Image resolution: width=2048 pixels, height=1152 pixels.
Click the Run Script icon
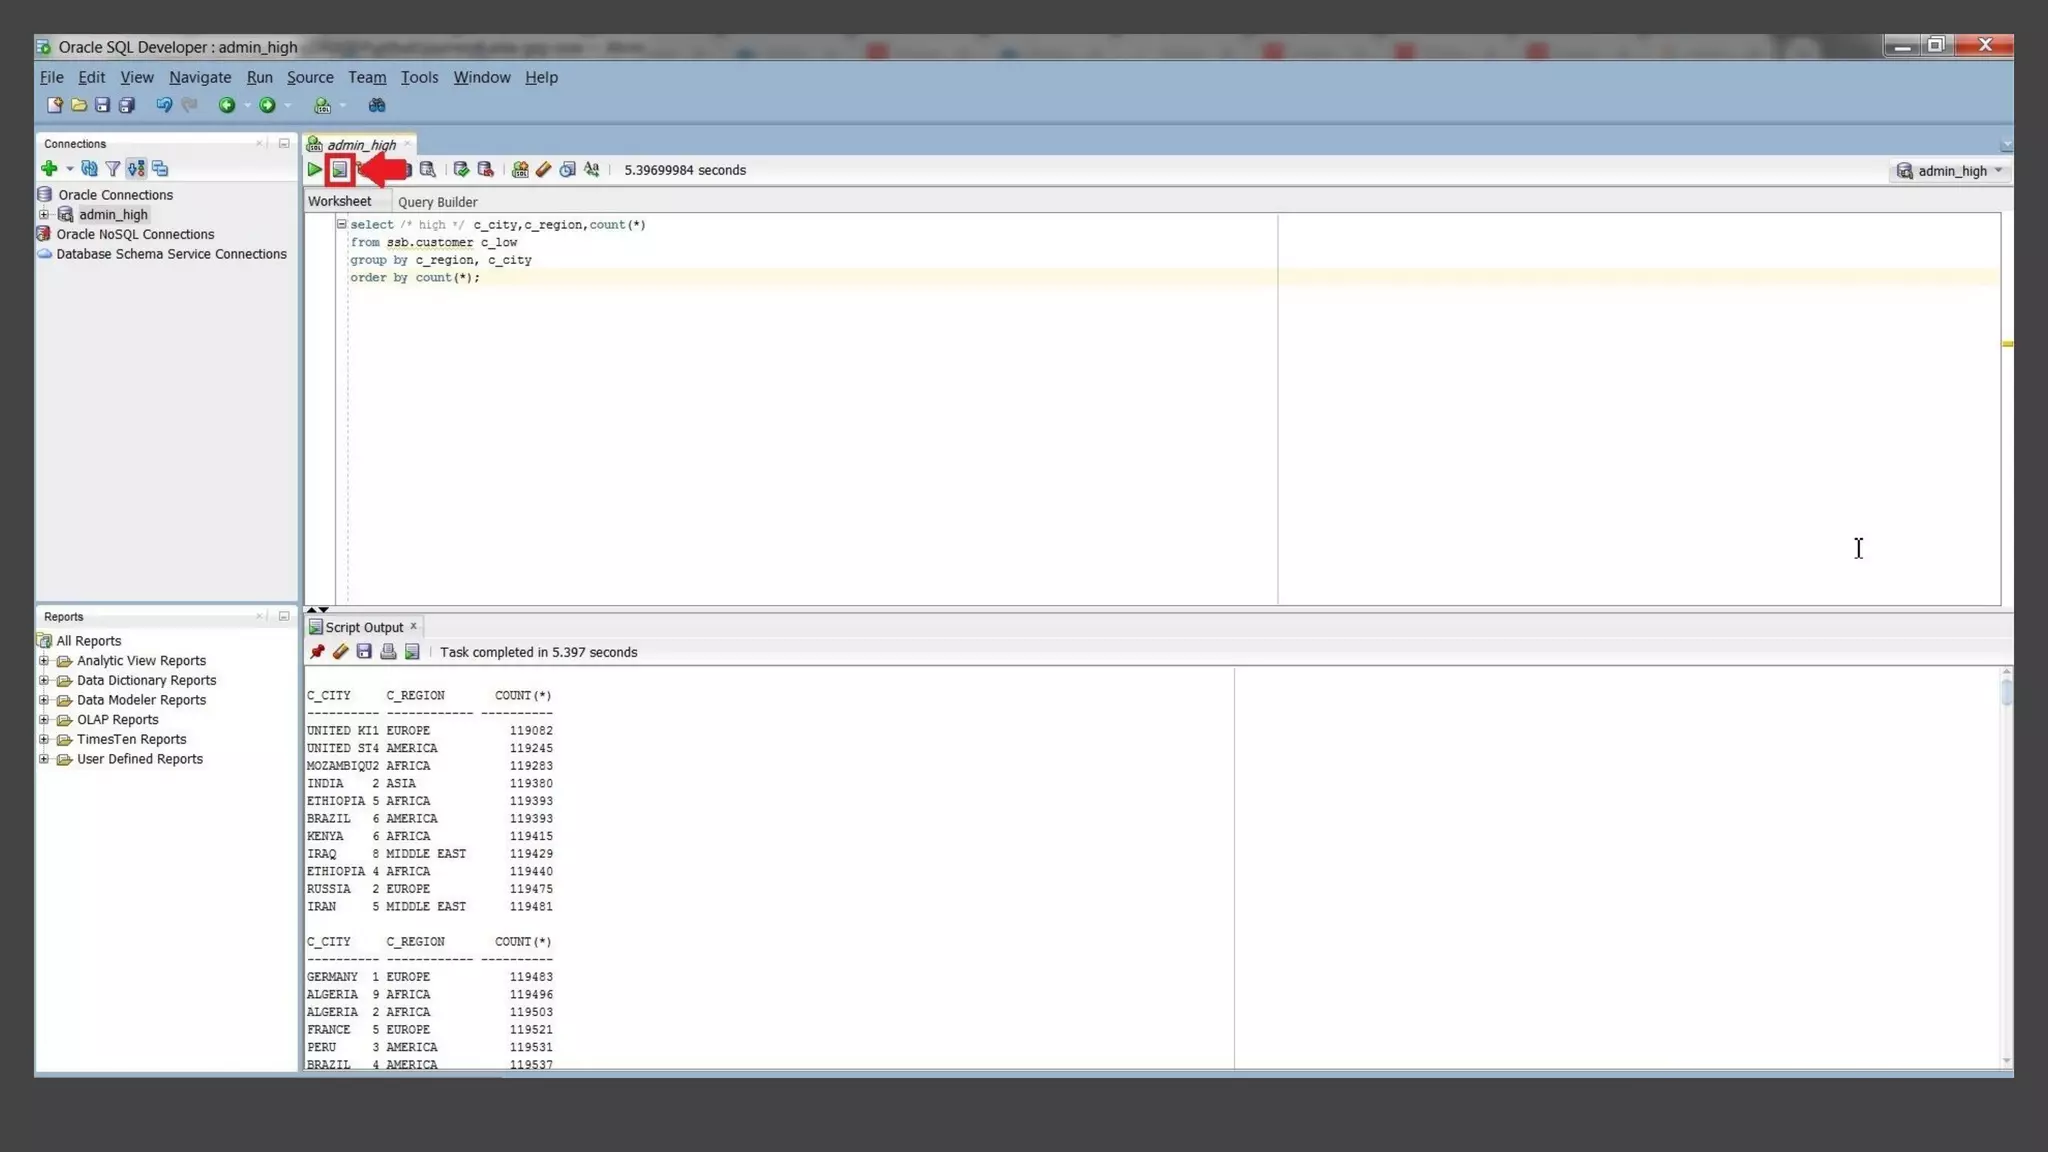(x=340, y=170)
